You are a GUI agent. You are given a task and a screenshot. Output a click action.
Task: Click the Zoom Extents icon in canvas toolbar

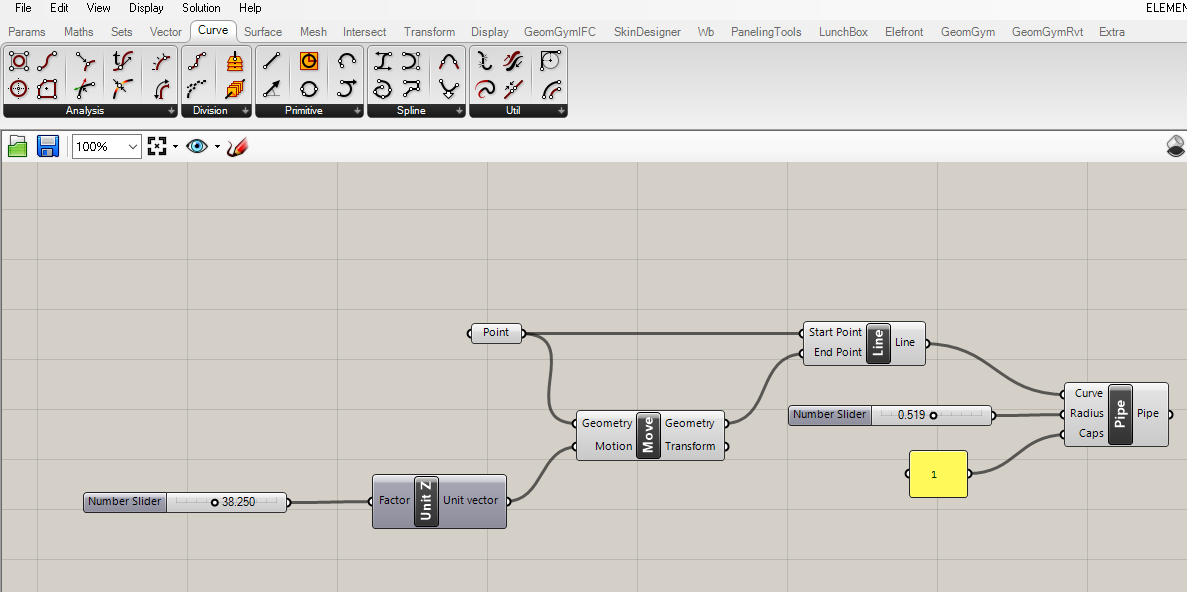click(156, 147)
